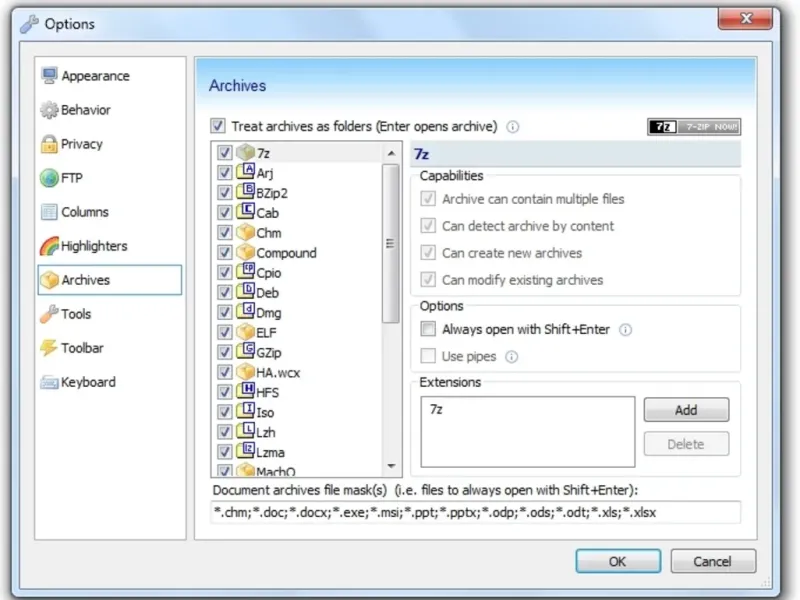Screen dimensions: 800x600
Task: Click the archive list scrollbar thumb
Action: (391, 243)
